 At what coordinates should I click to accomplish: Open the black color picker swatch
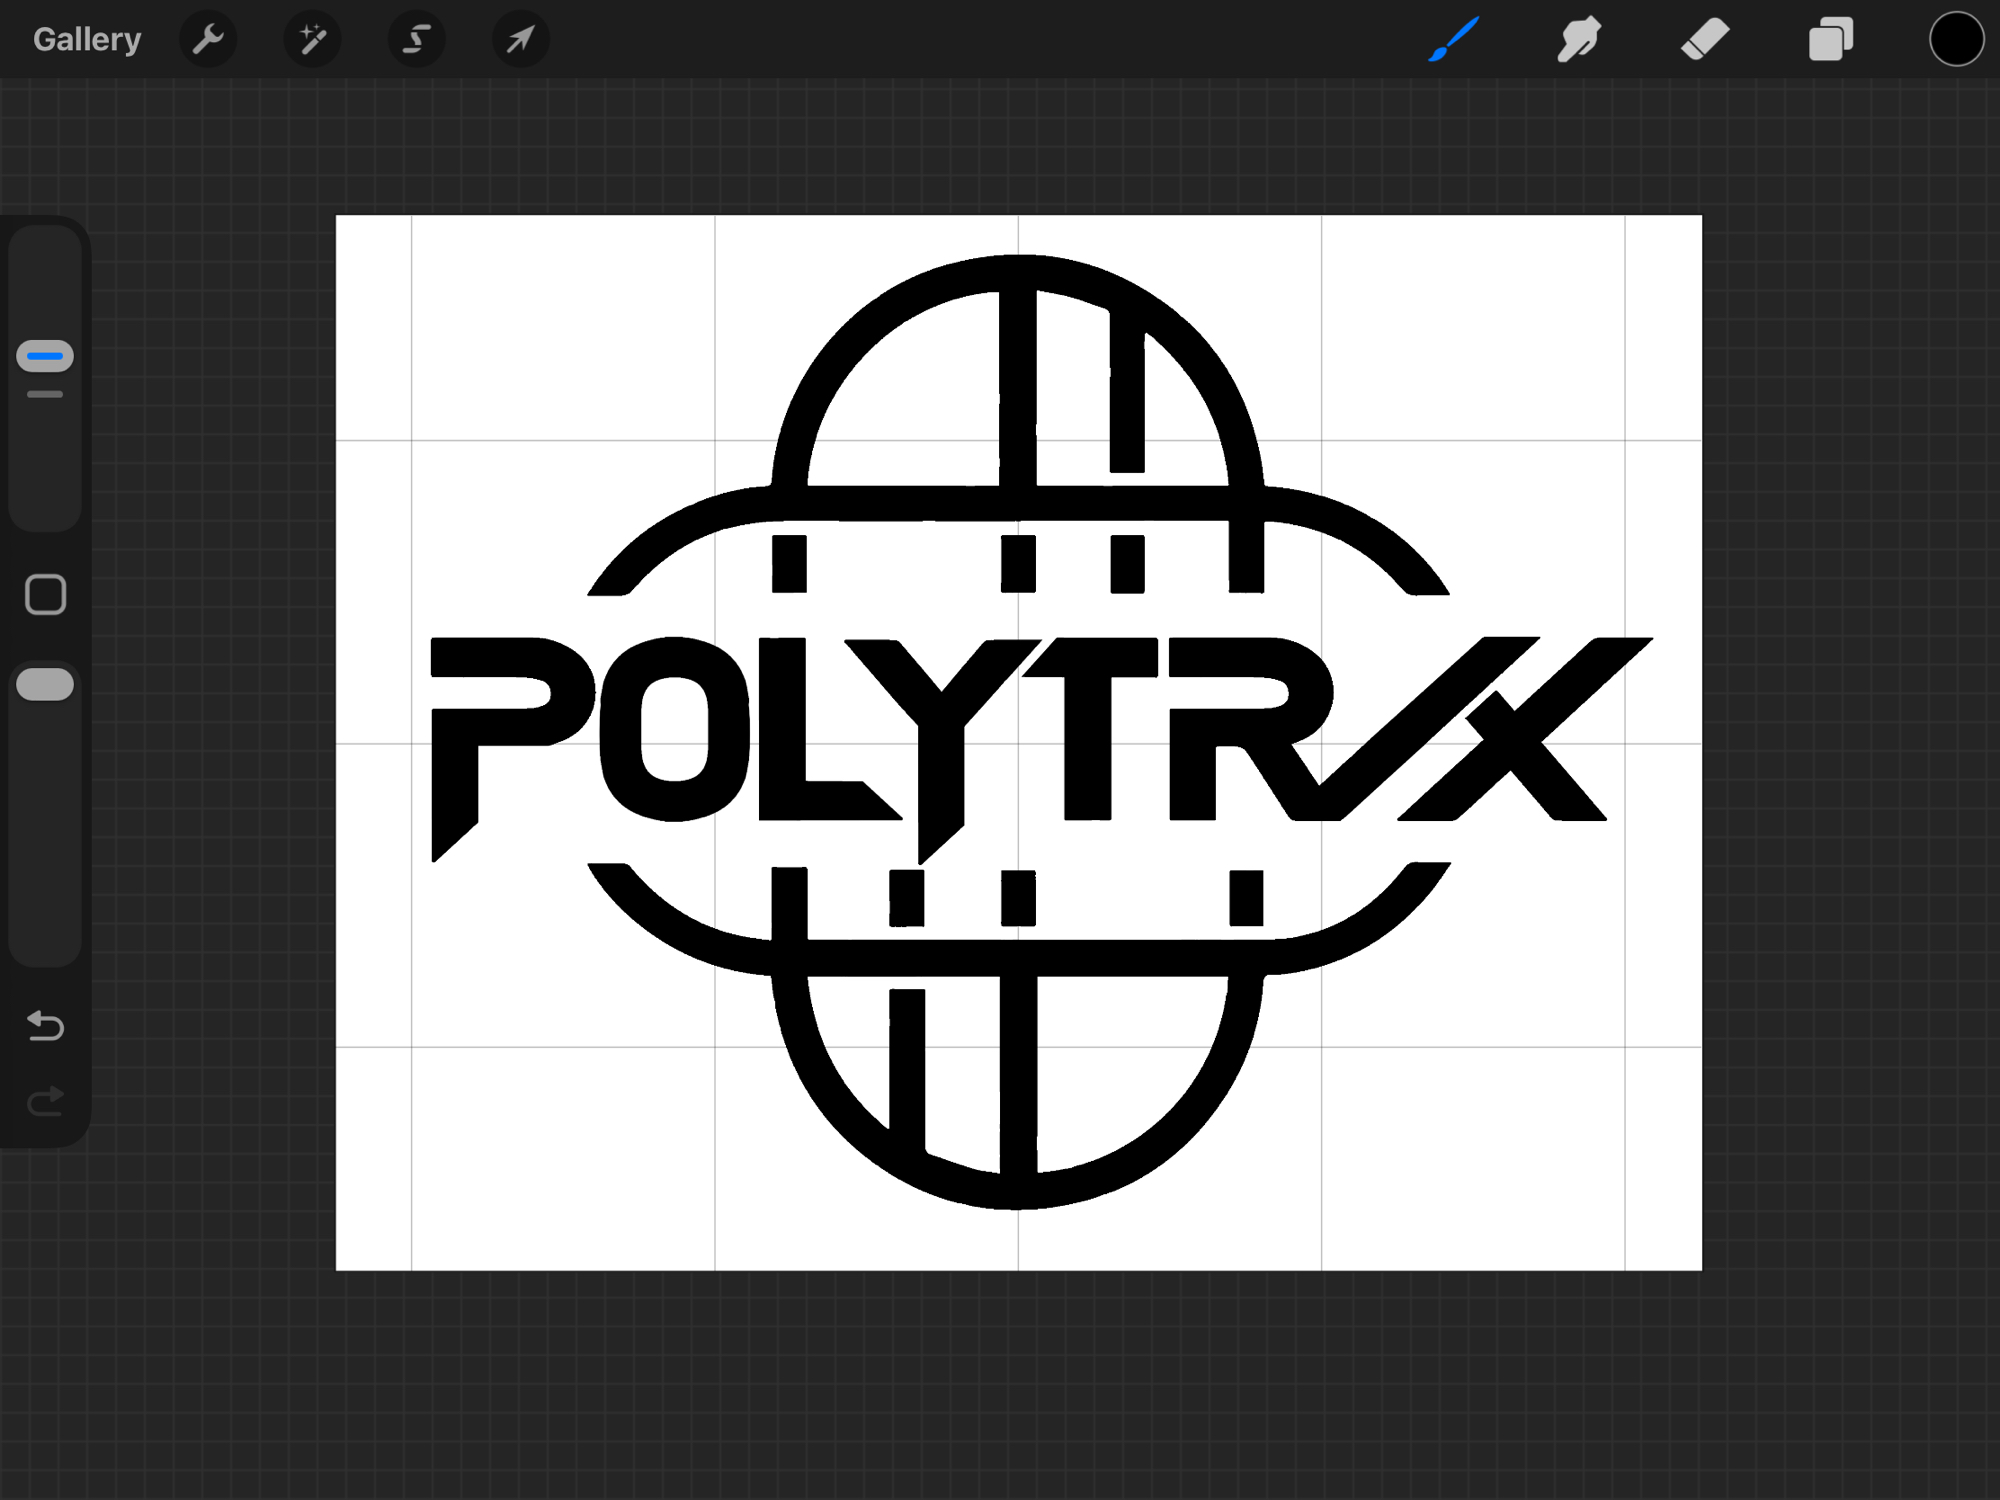tap(1956, 40)
